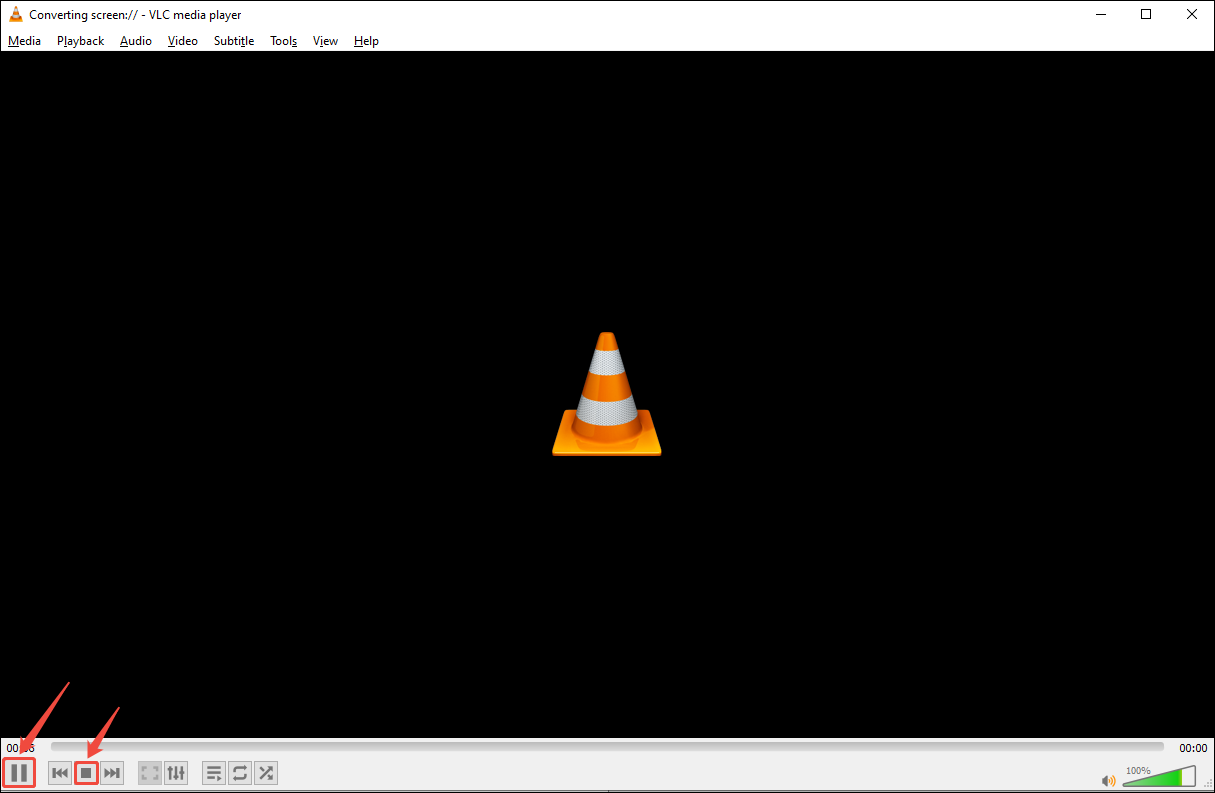Skip to the next media item
Viewport: 1215px width, 793px height.
point(112,772)
